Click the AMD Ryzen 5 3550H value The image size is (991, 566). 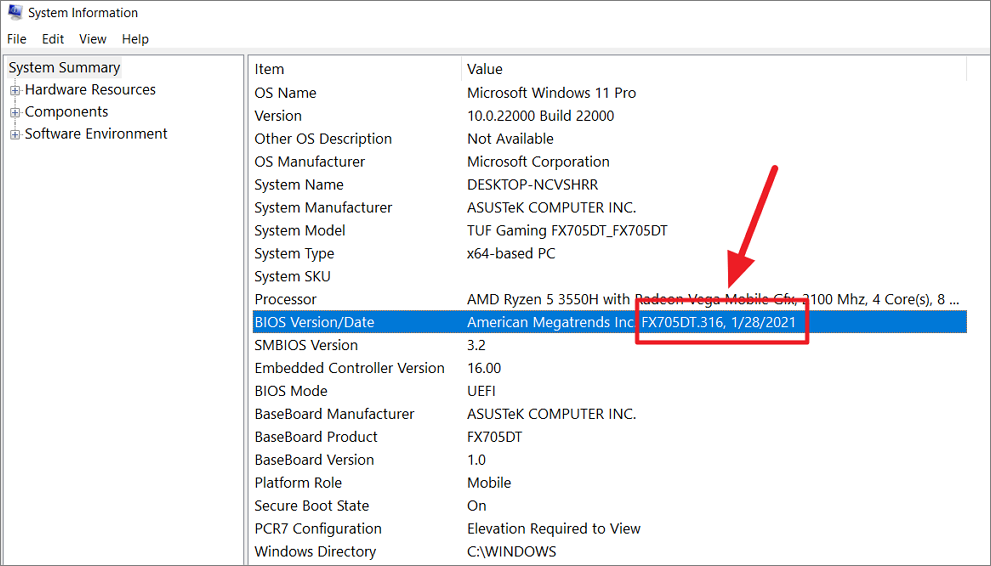(x=714, y=299)
